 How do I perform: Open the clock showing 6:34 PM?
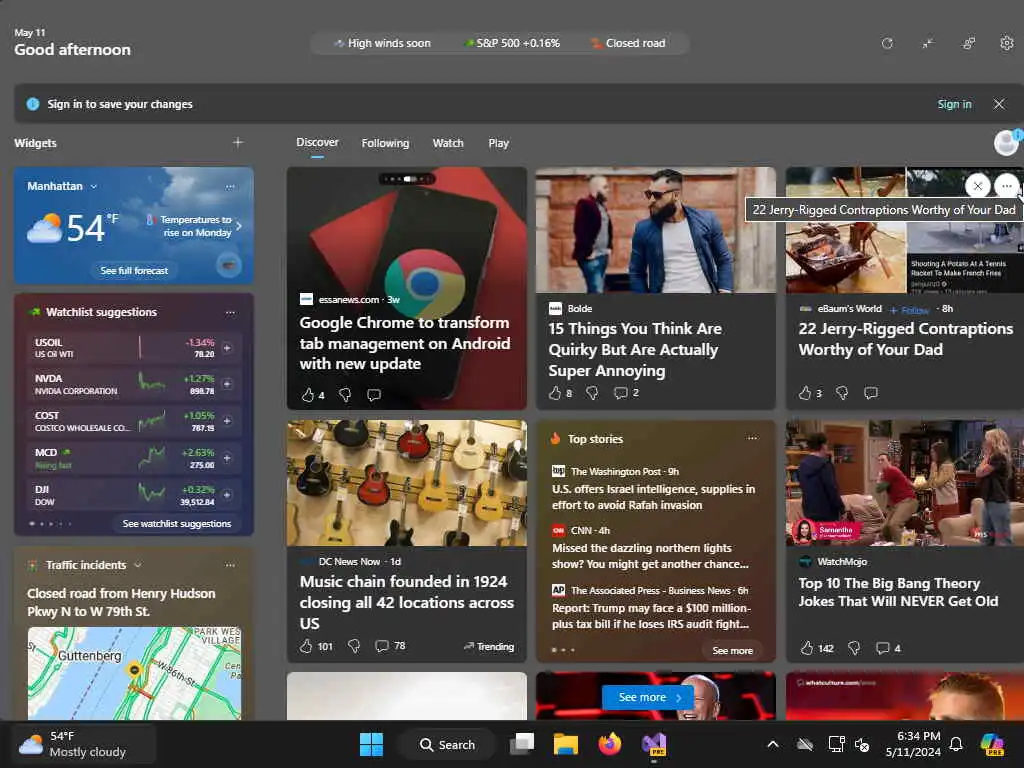913,744
